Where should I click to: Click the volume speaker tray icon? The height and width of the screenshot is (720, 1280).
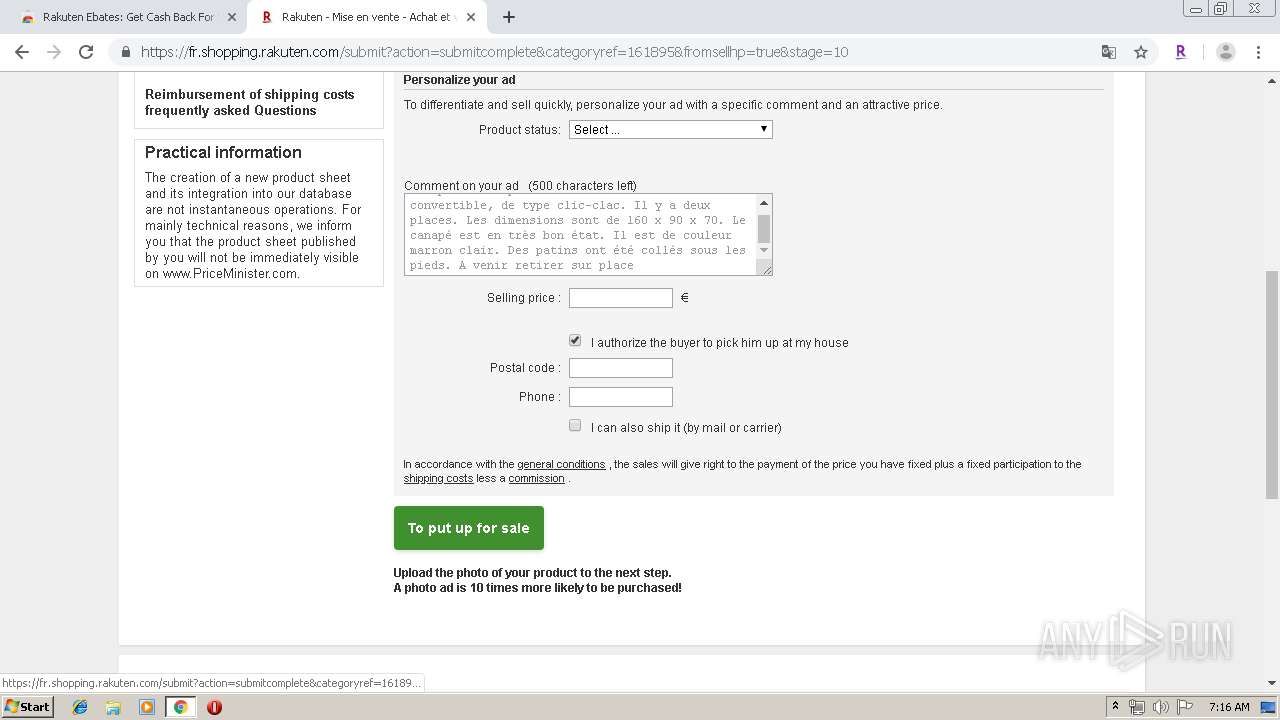(1160, 707)
